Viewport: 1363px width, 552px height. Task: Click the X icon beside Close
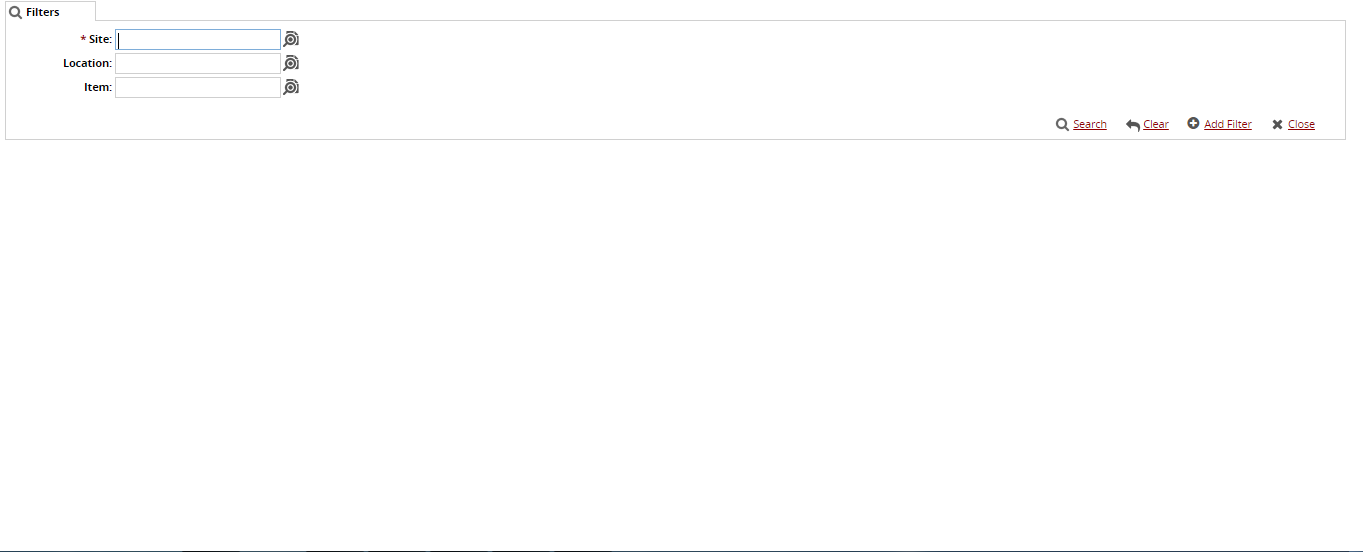pyautogui.click(x=1277, y=125)
